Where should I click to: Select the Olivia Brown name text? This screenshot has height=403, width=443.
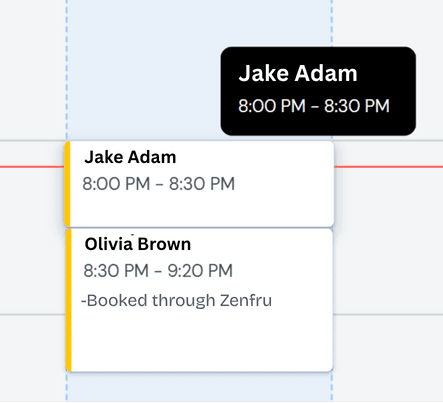point(138,244)
